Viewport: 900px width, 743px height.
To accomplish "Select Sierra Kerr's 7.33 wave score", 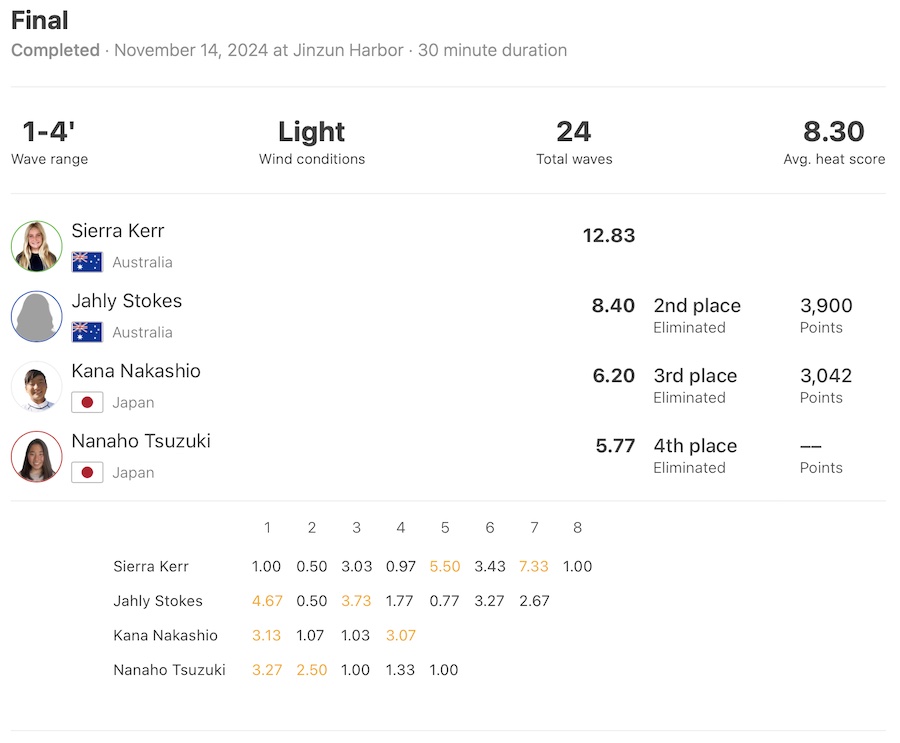I will point(534,566).
